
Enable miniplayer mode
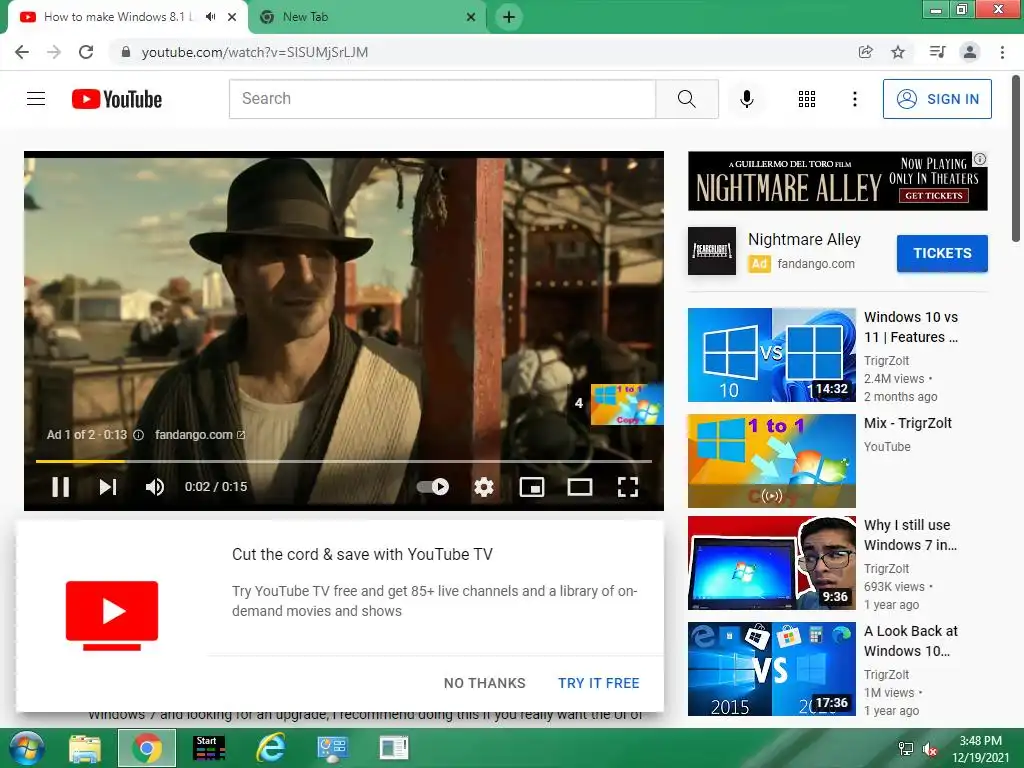click(x=532, y=487)
